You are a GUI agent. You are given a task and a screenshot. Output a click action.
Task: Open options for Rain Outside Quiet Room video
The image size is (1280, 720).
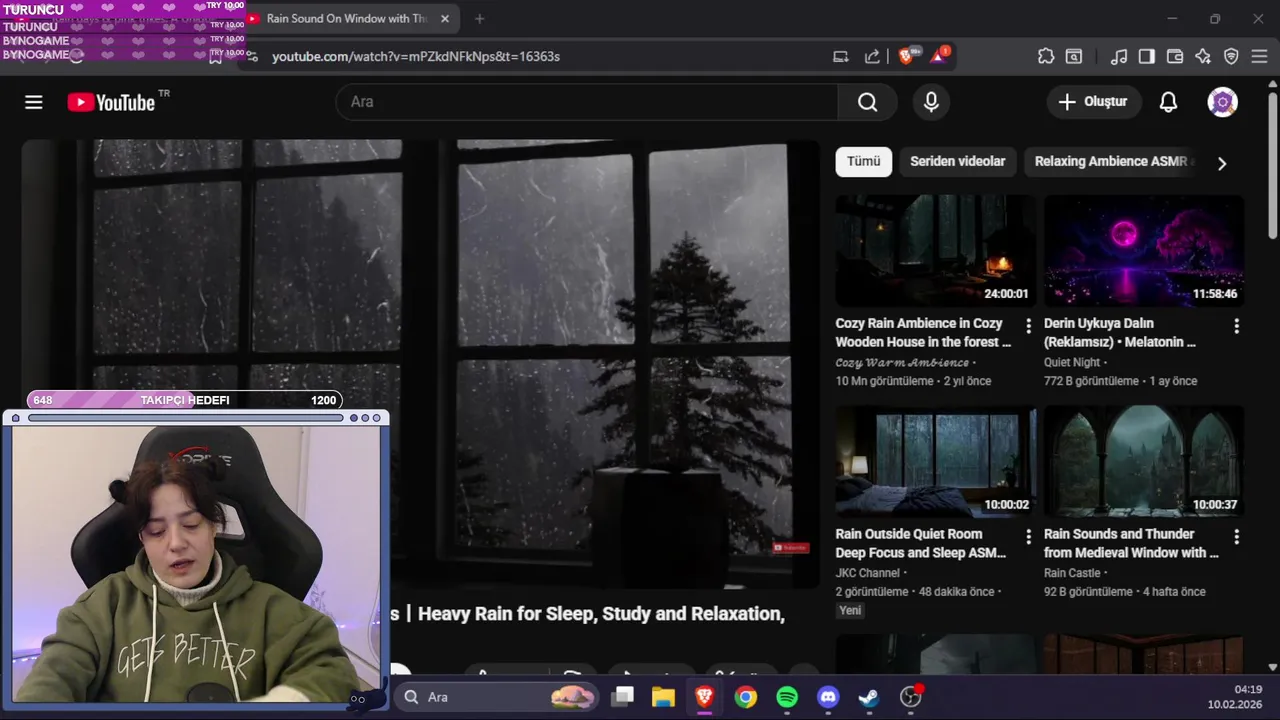tap(1028, 537)
